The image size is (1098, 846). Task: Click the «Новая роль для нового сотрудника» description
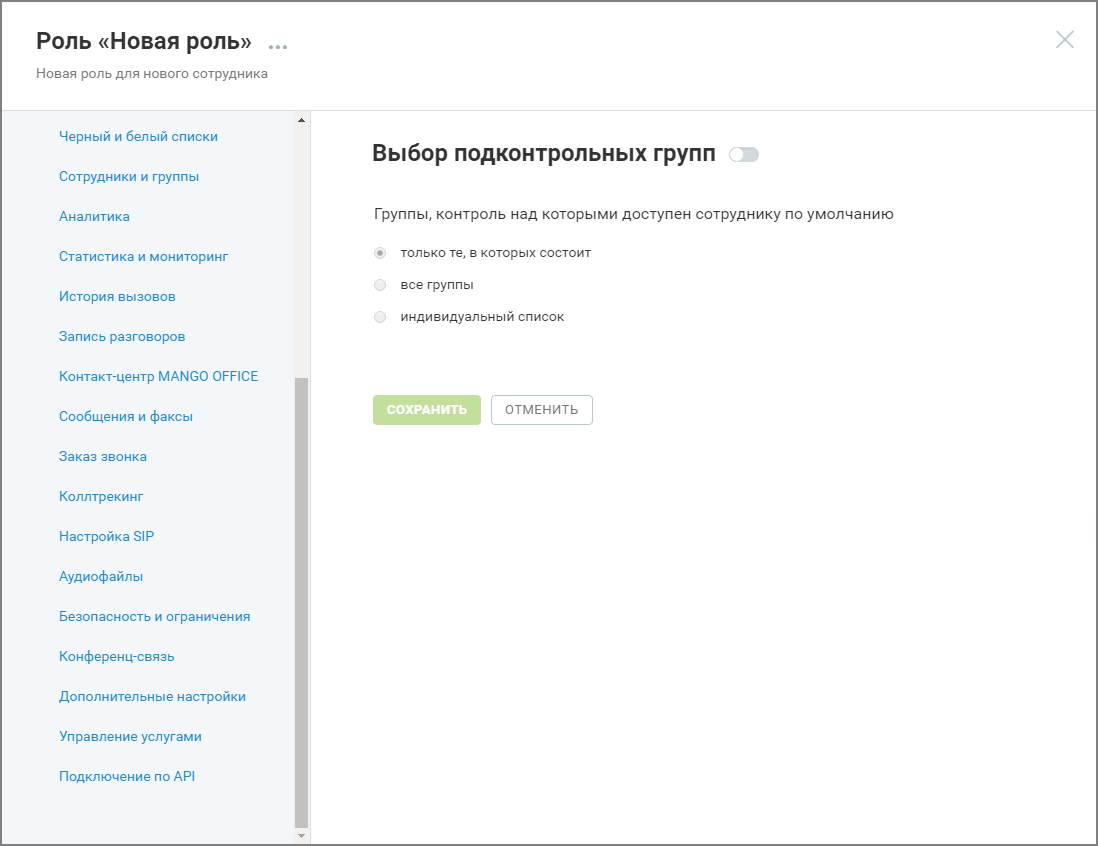pos(152,74)
